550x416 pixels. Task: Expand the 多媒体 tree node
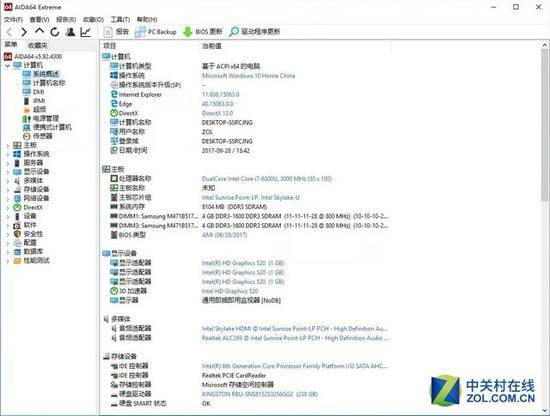[8, 181]
